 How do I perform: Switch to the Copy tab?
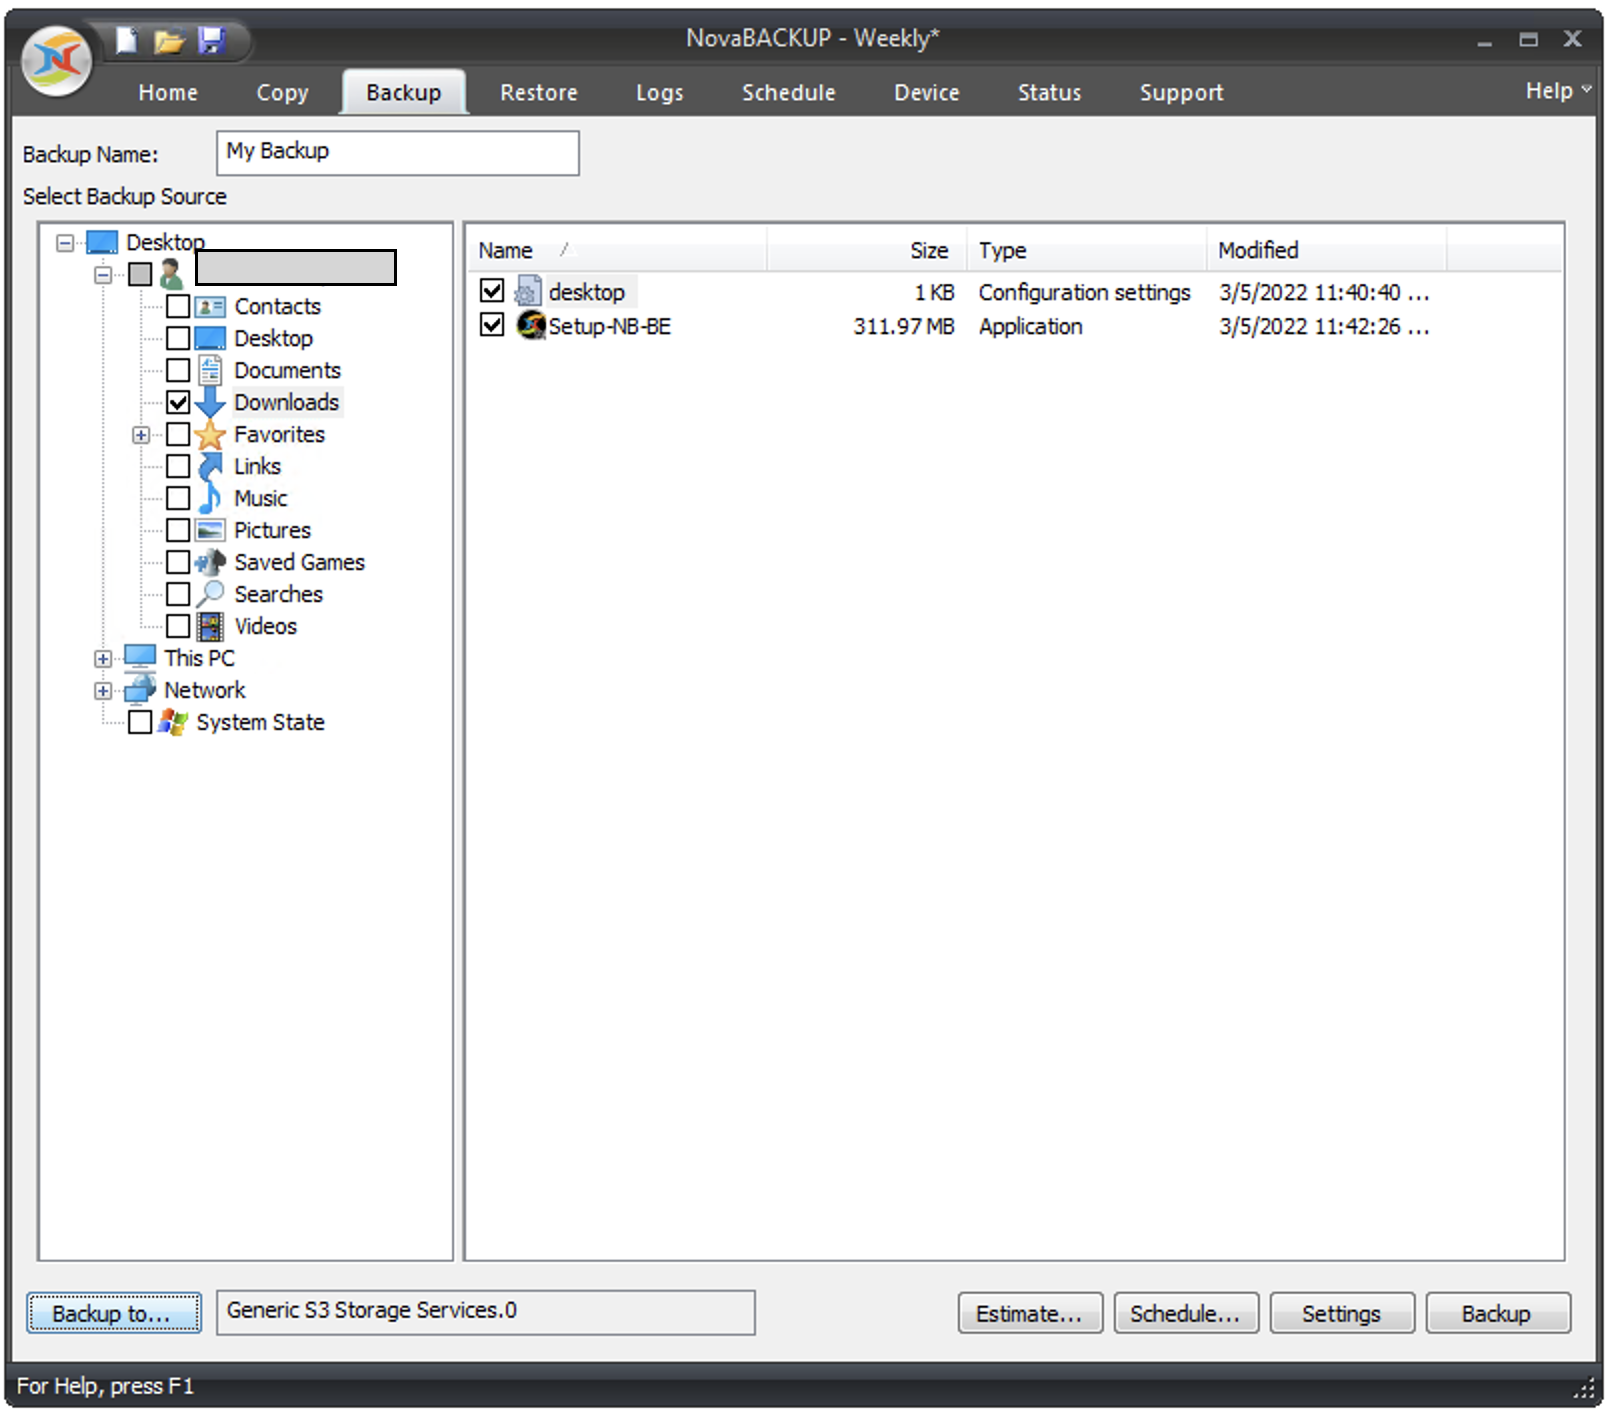click(282, 92)
